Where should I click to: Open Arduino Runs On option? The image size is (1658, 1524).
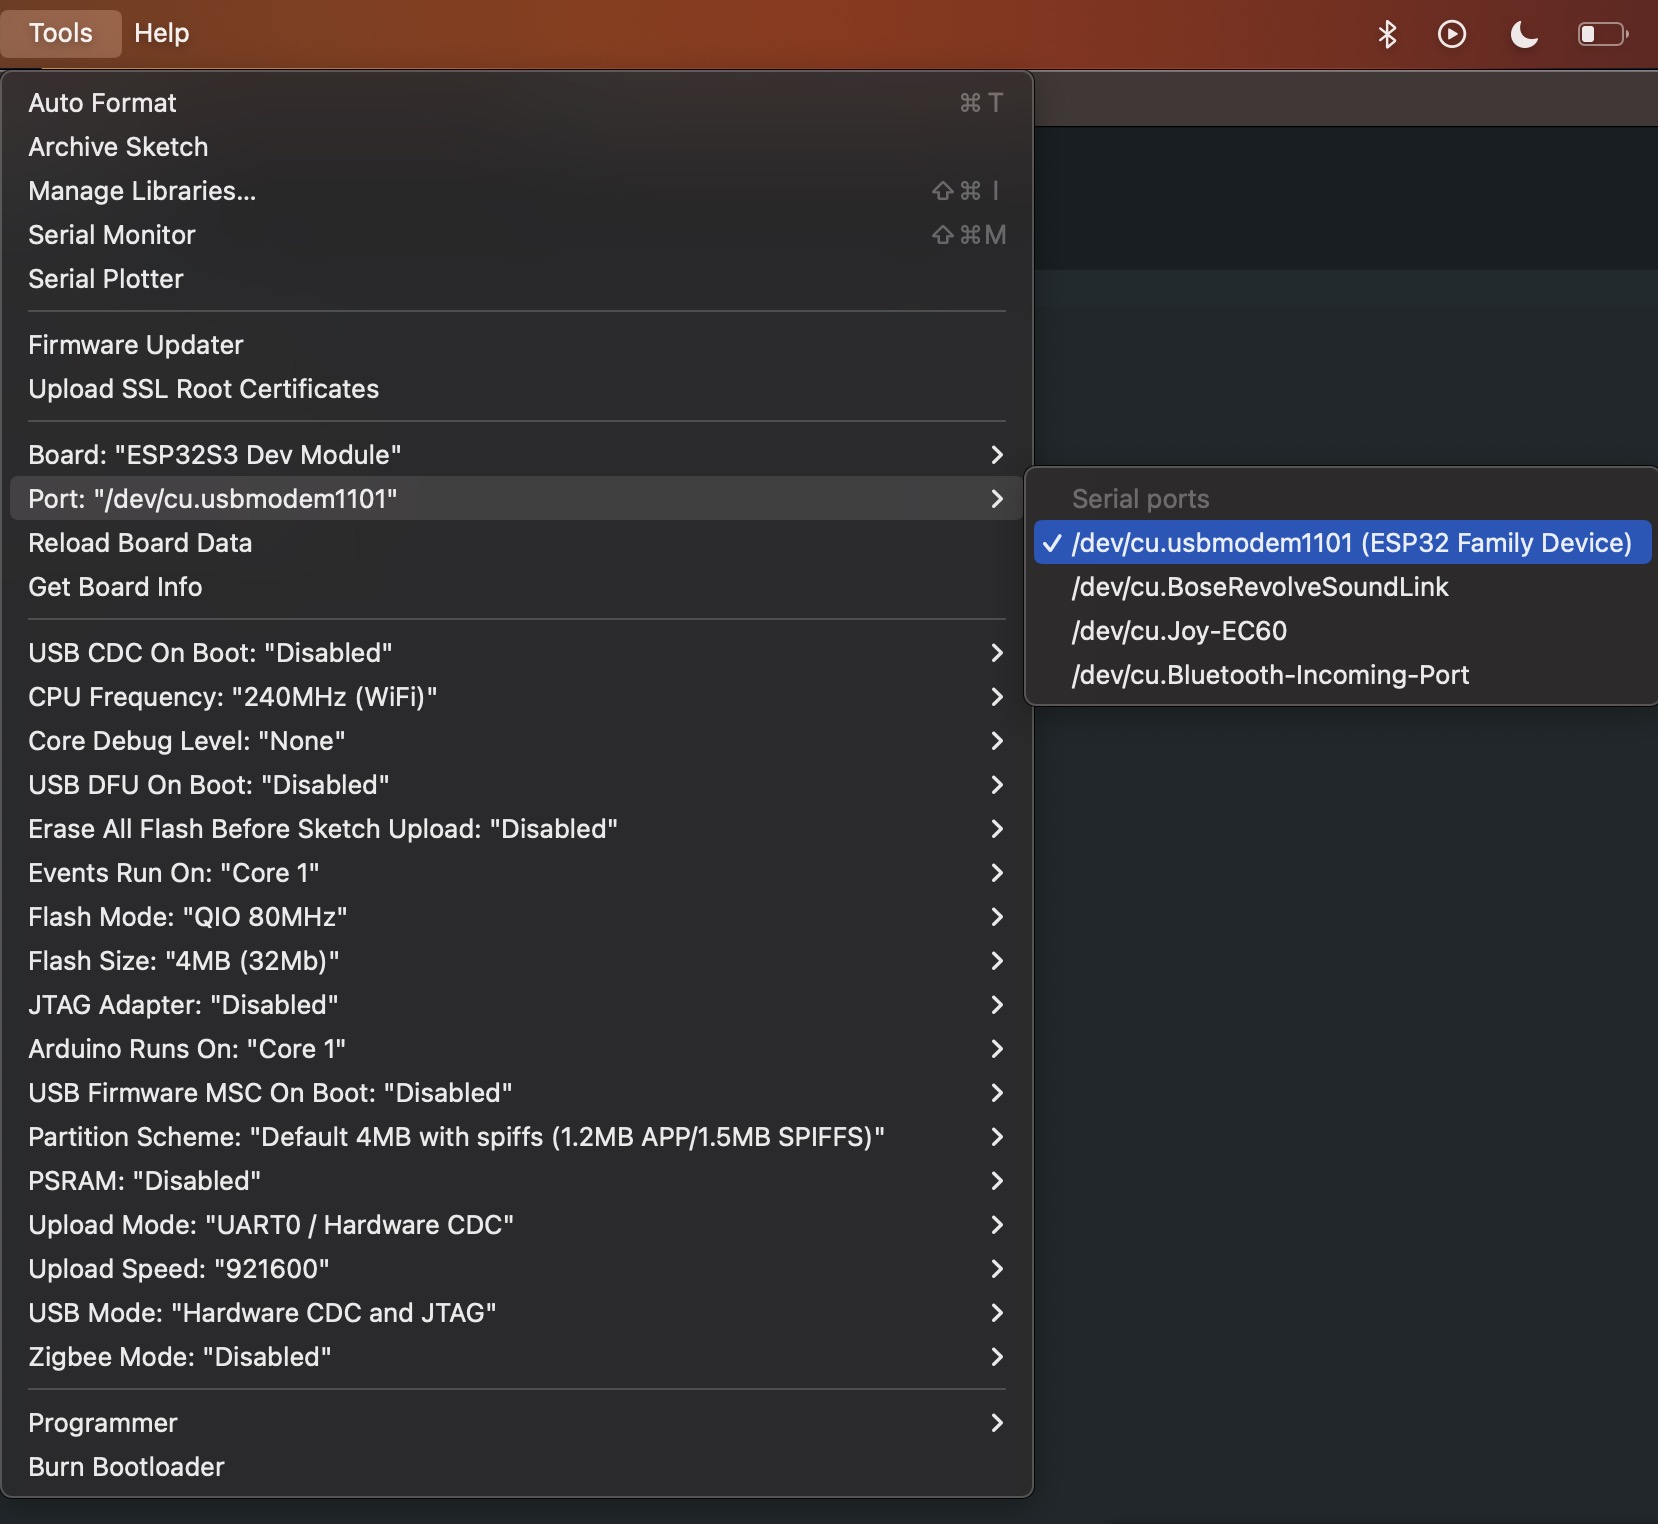coord(517,1049)
